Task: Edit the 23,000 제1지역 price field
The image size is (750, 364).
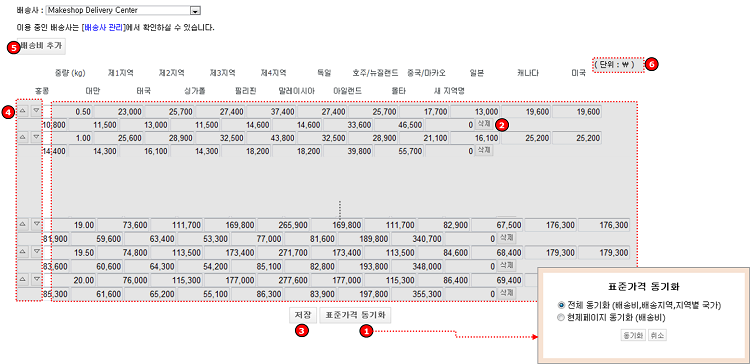Action: point(118,112)
